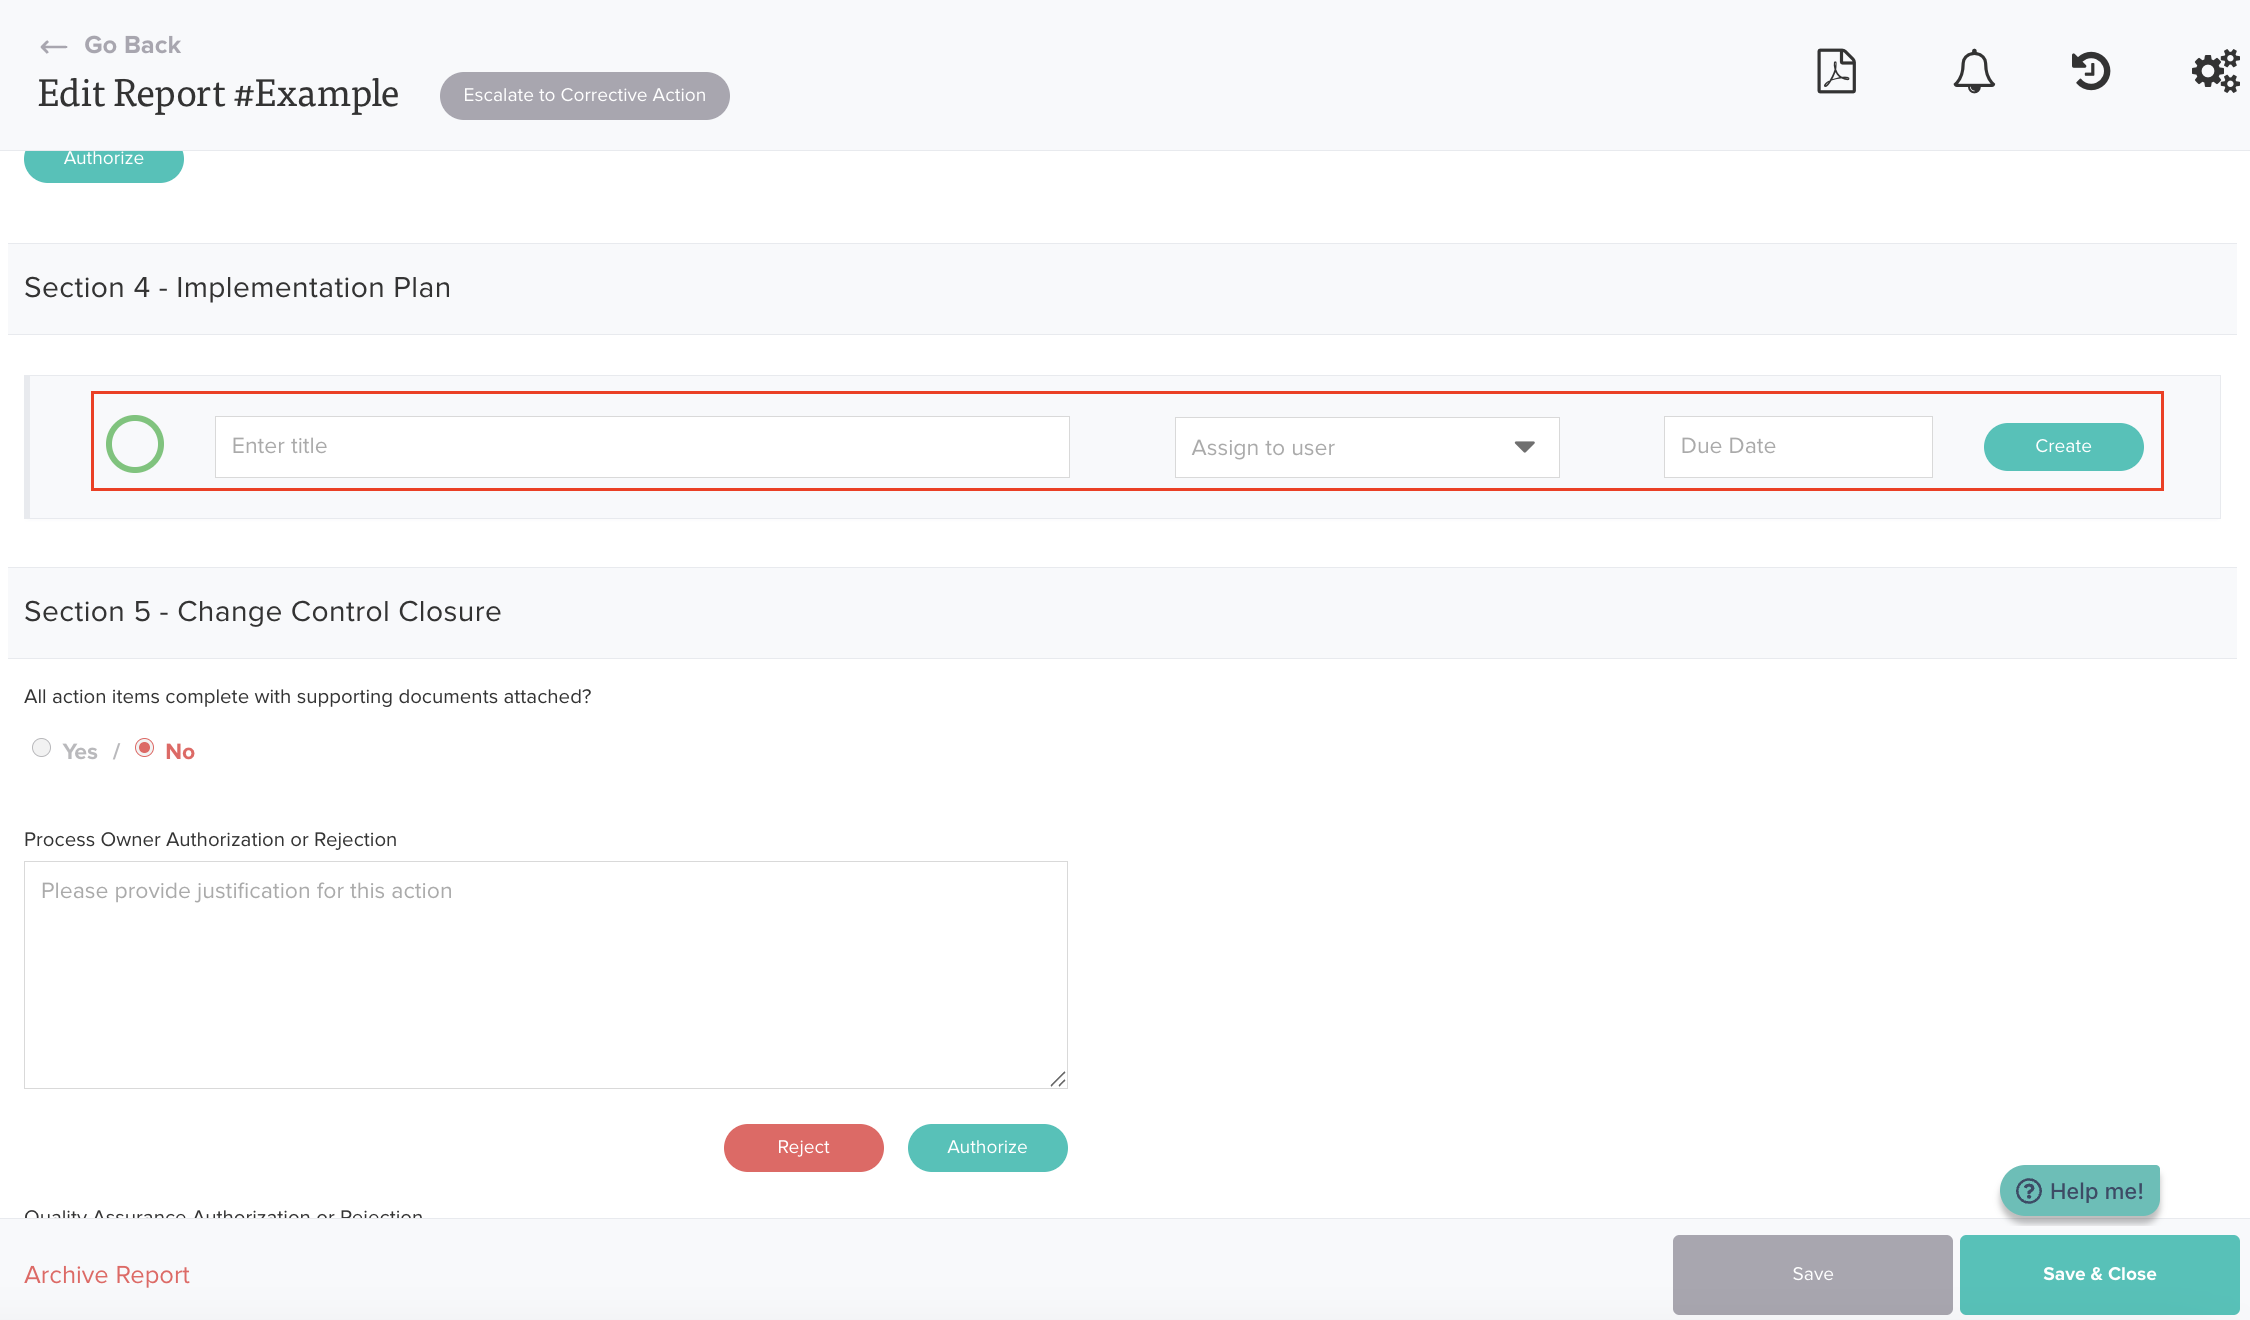Image resolution: width=2250 pixels, height=1320 pixels.
Task: Click the green circle status indicator
Action: coord(135,444)
